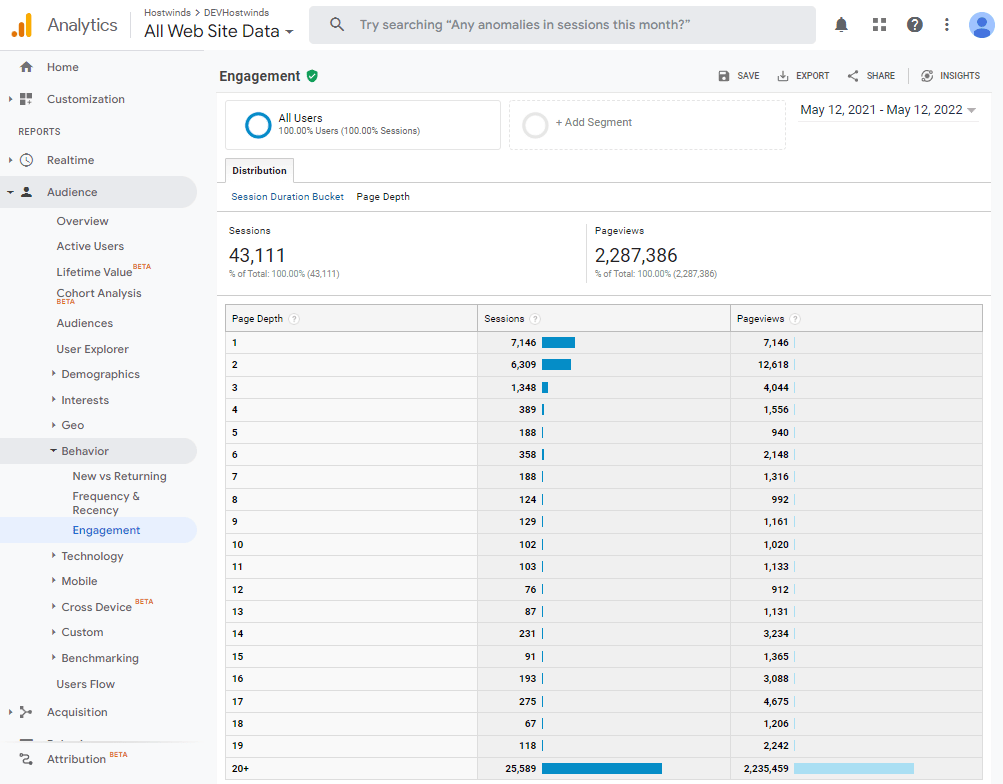1003x784 pixels.
Task: Expand the Acquisition section arrow
Action: 10,712
